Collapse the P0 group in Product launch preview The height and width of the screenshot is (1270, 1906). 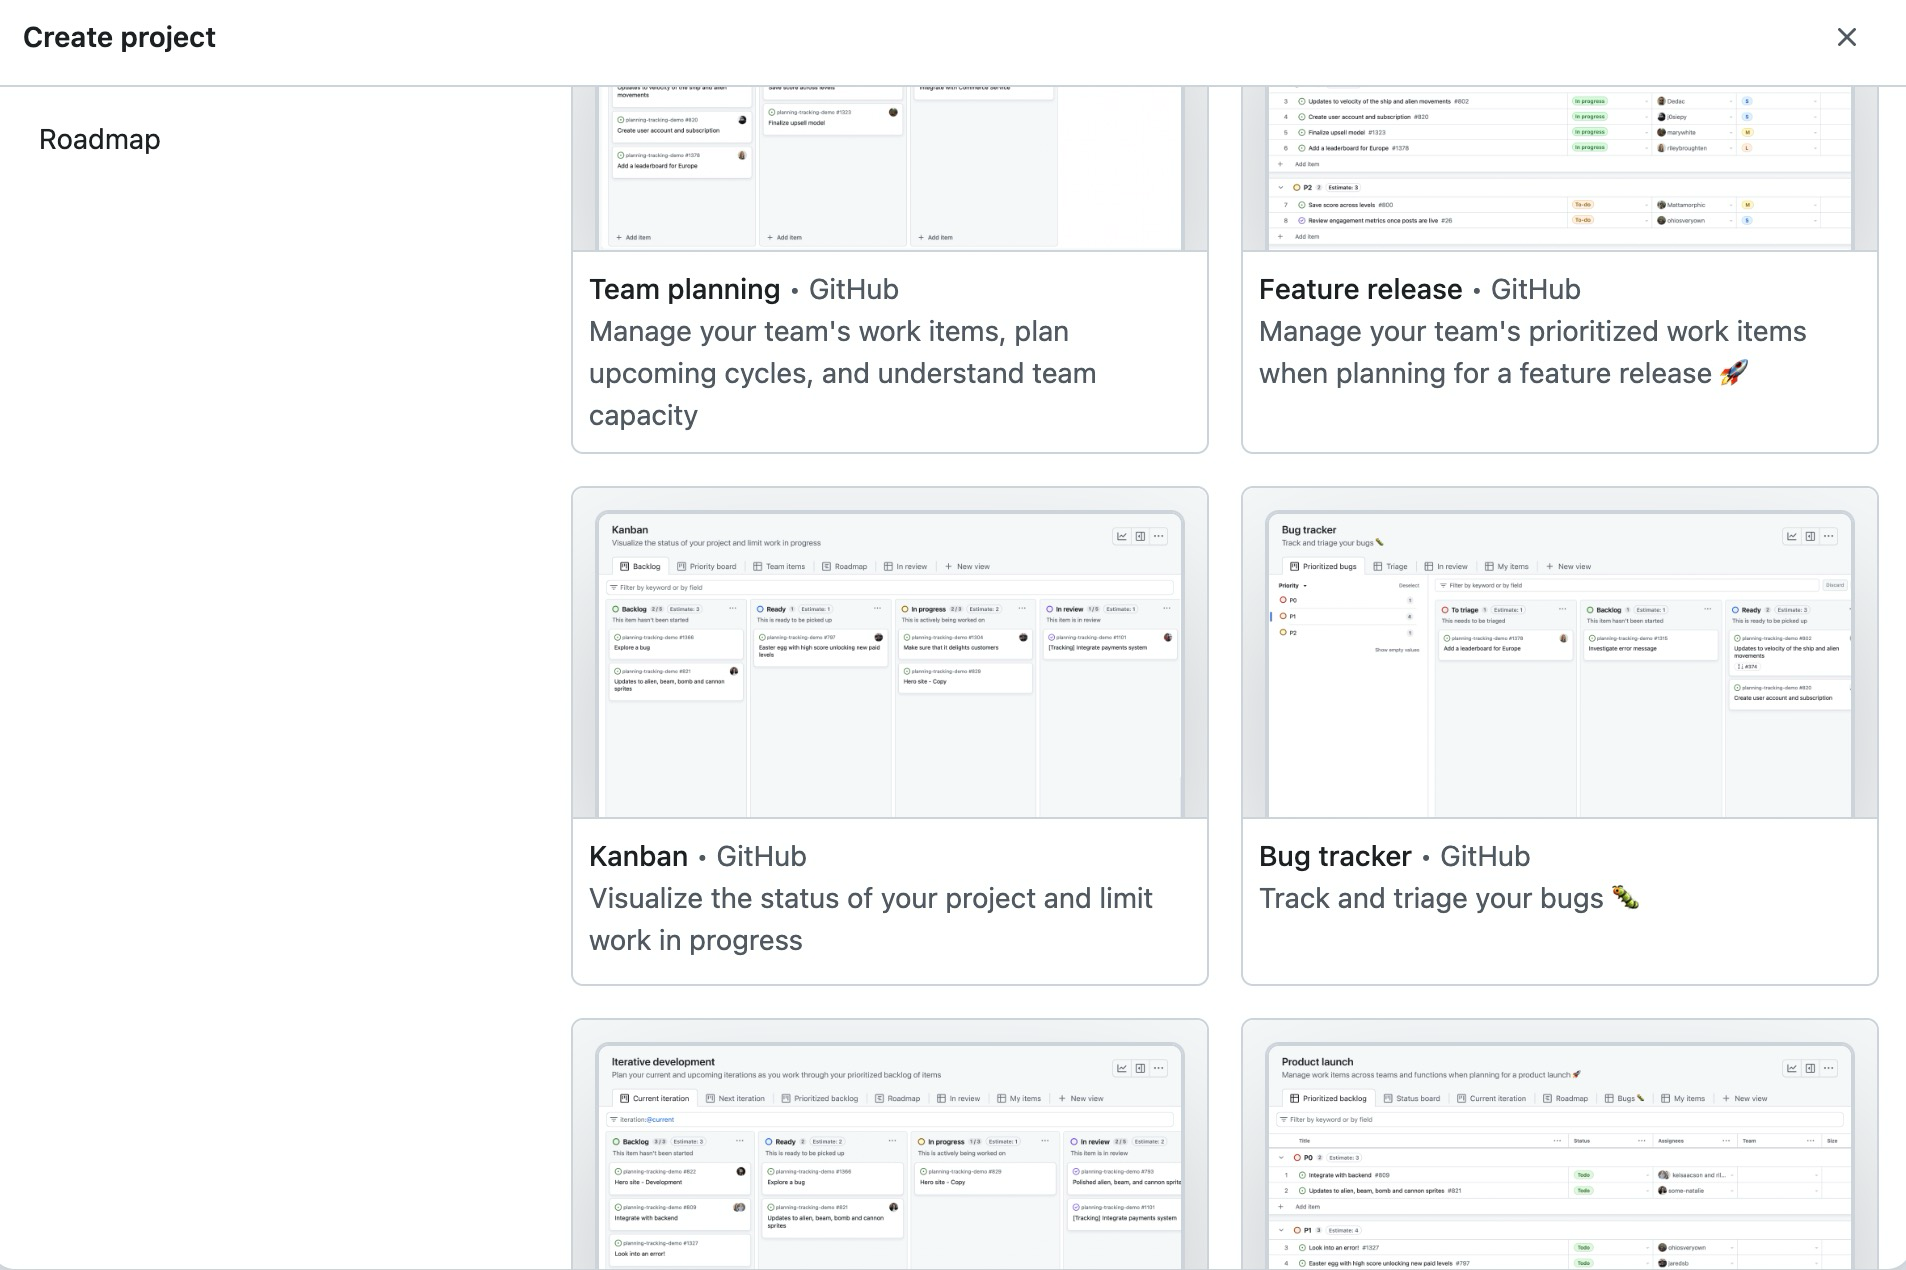1283,1157
